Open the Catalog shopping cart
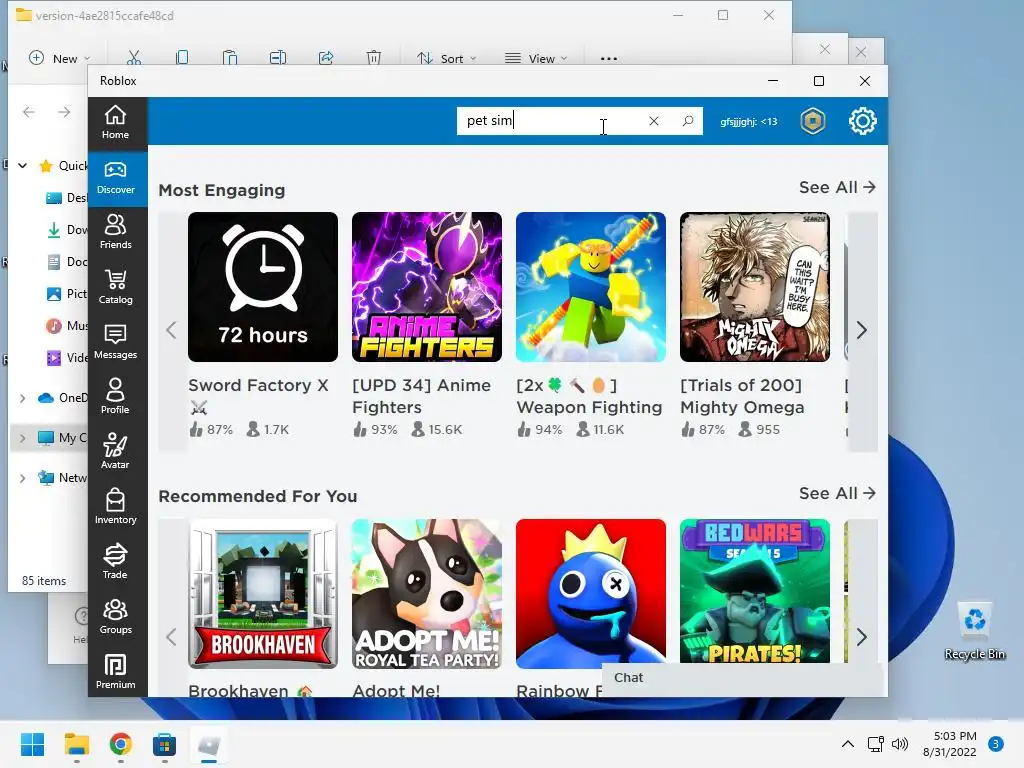This screenshot has width=1024, height=768. [x=116, y=288]
